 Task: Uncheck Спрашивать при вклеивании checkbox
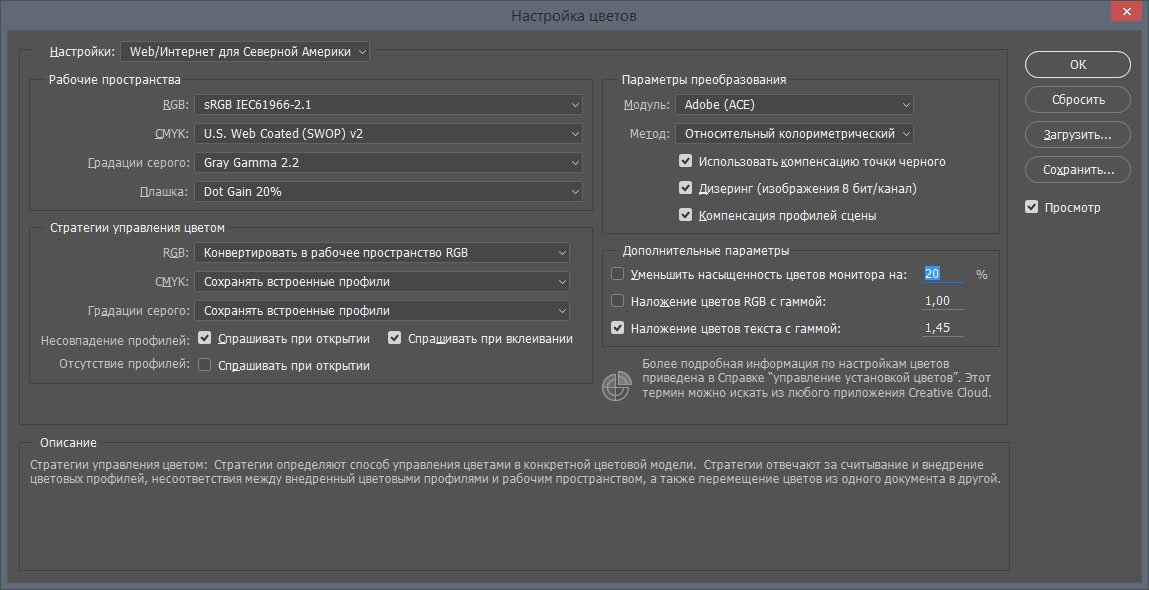pos(395,338)
